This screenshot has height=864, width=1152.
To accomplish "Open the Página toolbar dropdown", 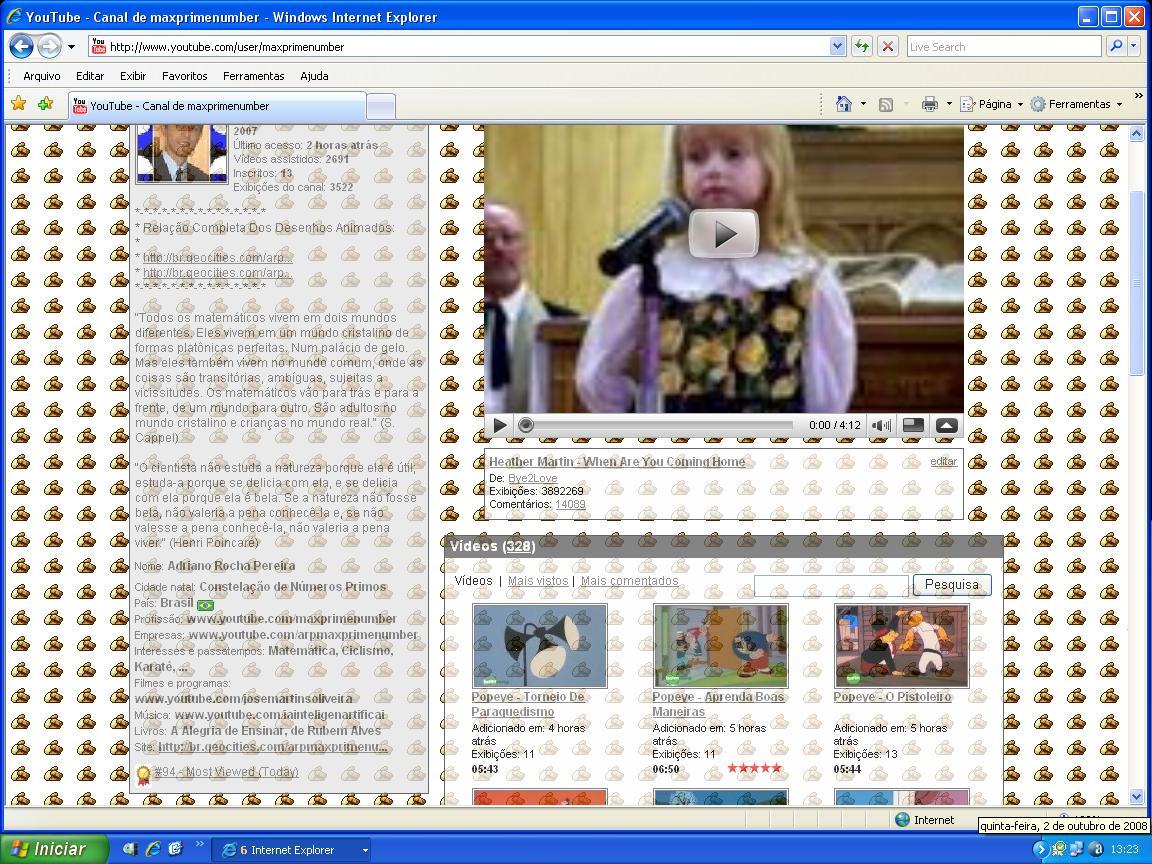I will coord(991,104).
